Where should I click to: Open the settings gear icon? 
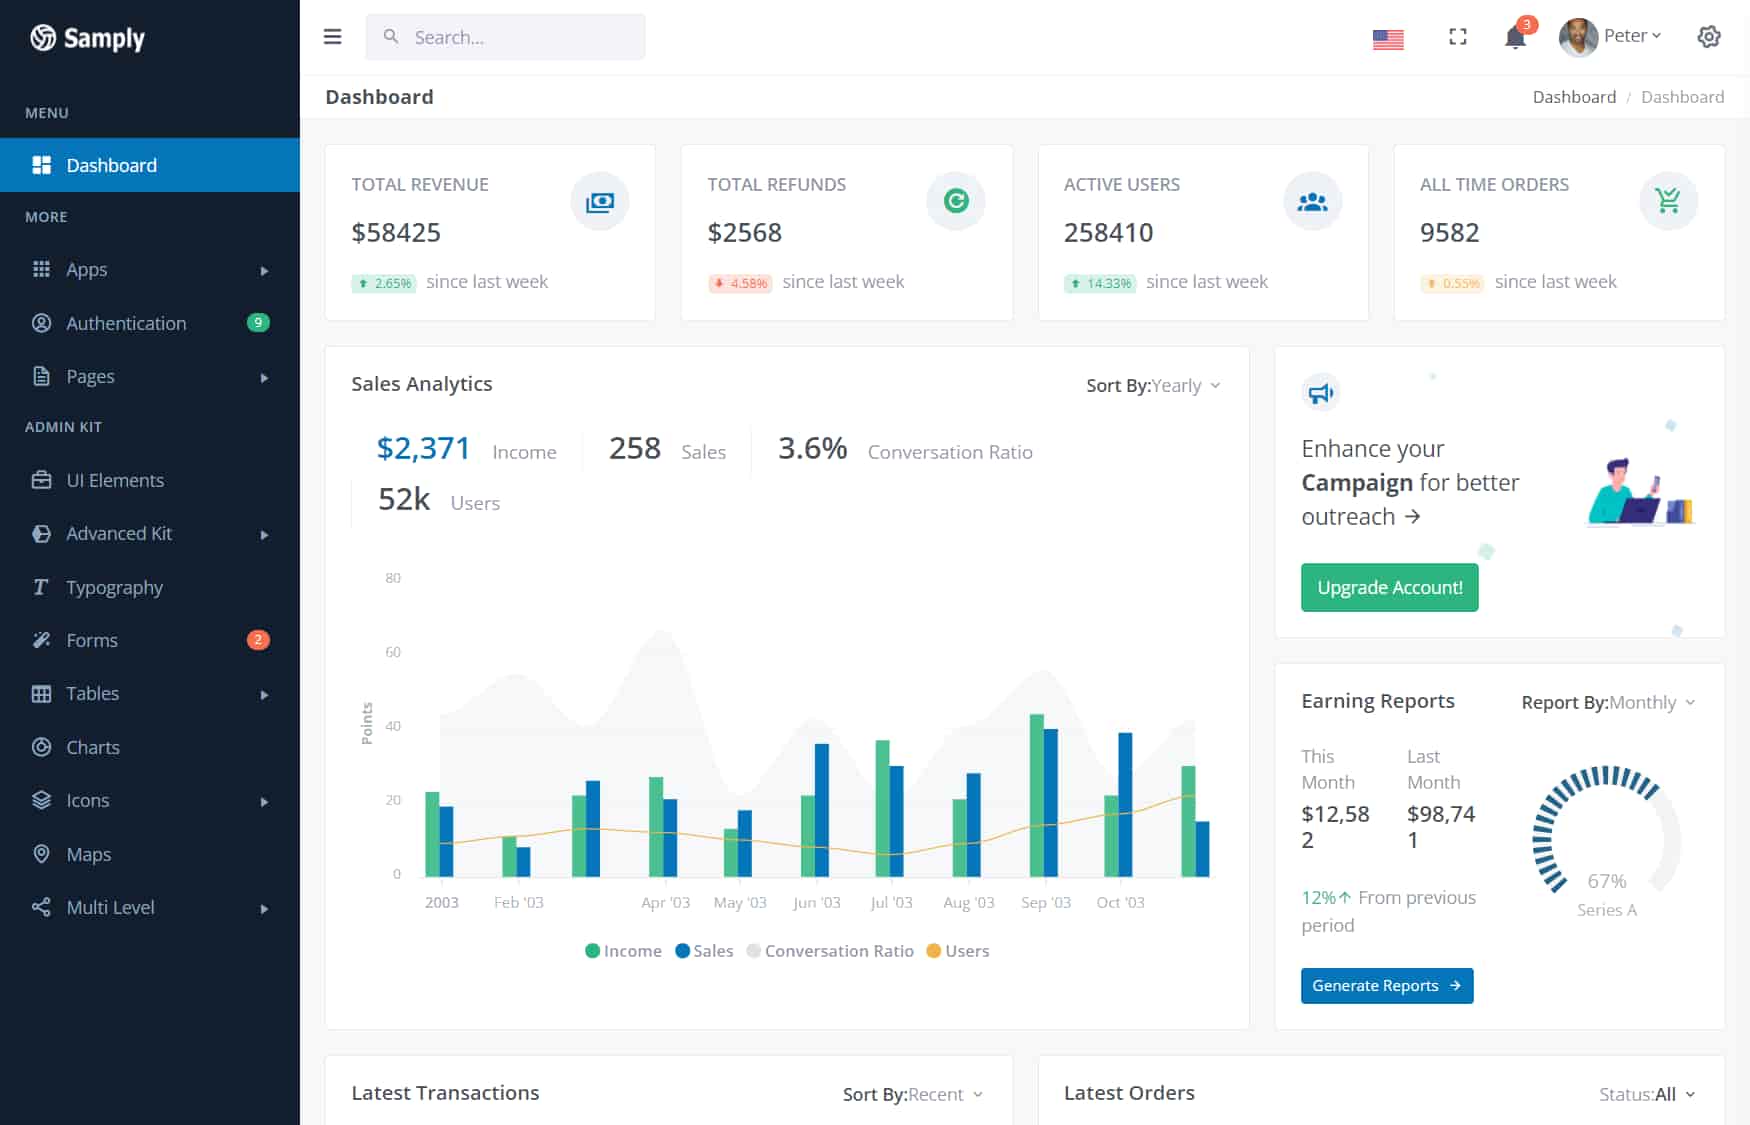tap(1708, 36)
